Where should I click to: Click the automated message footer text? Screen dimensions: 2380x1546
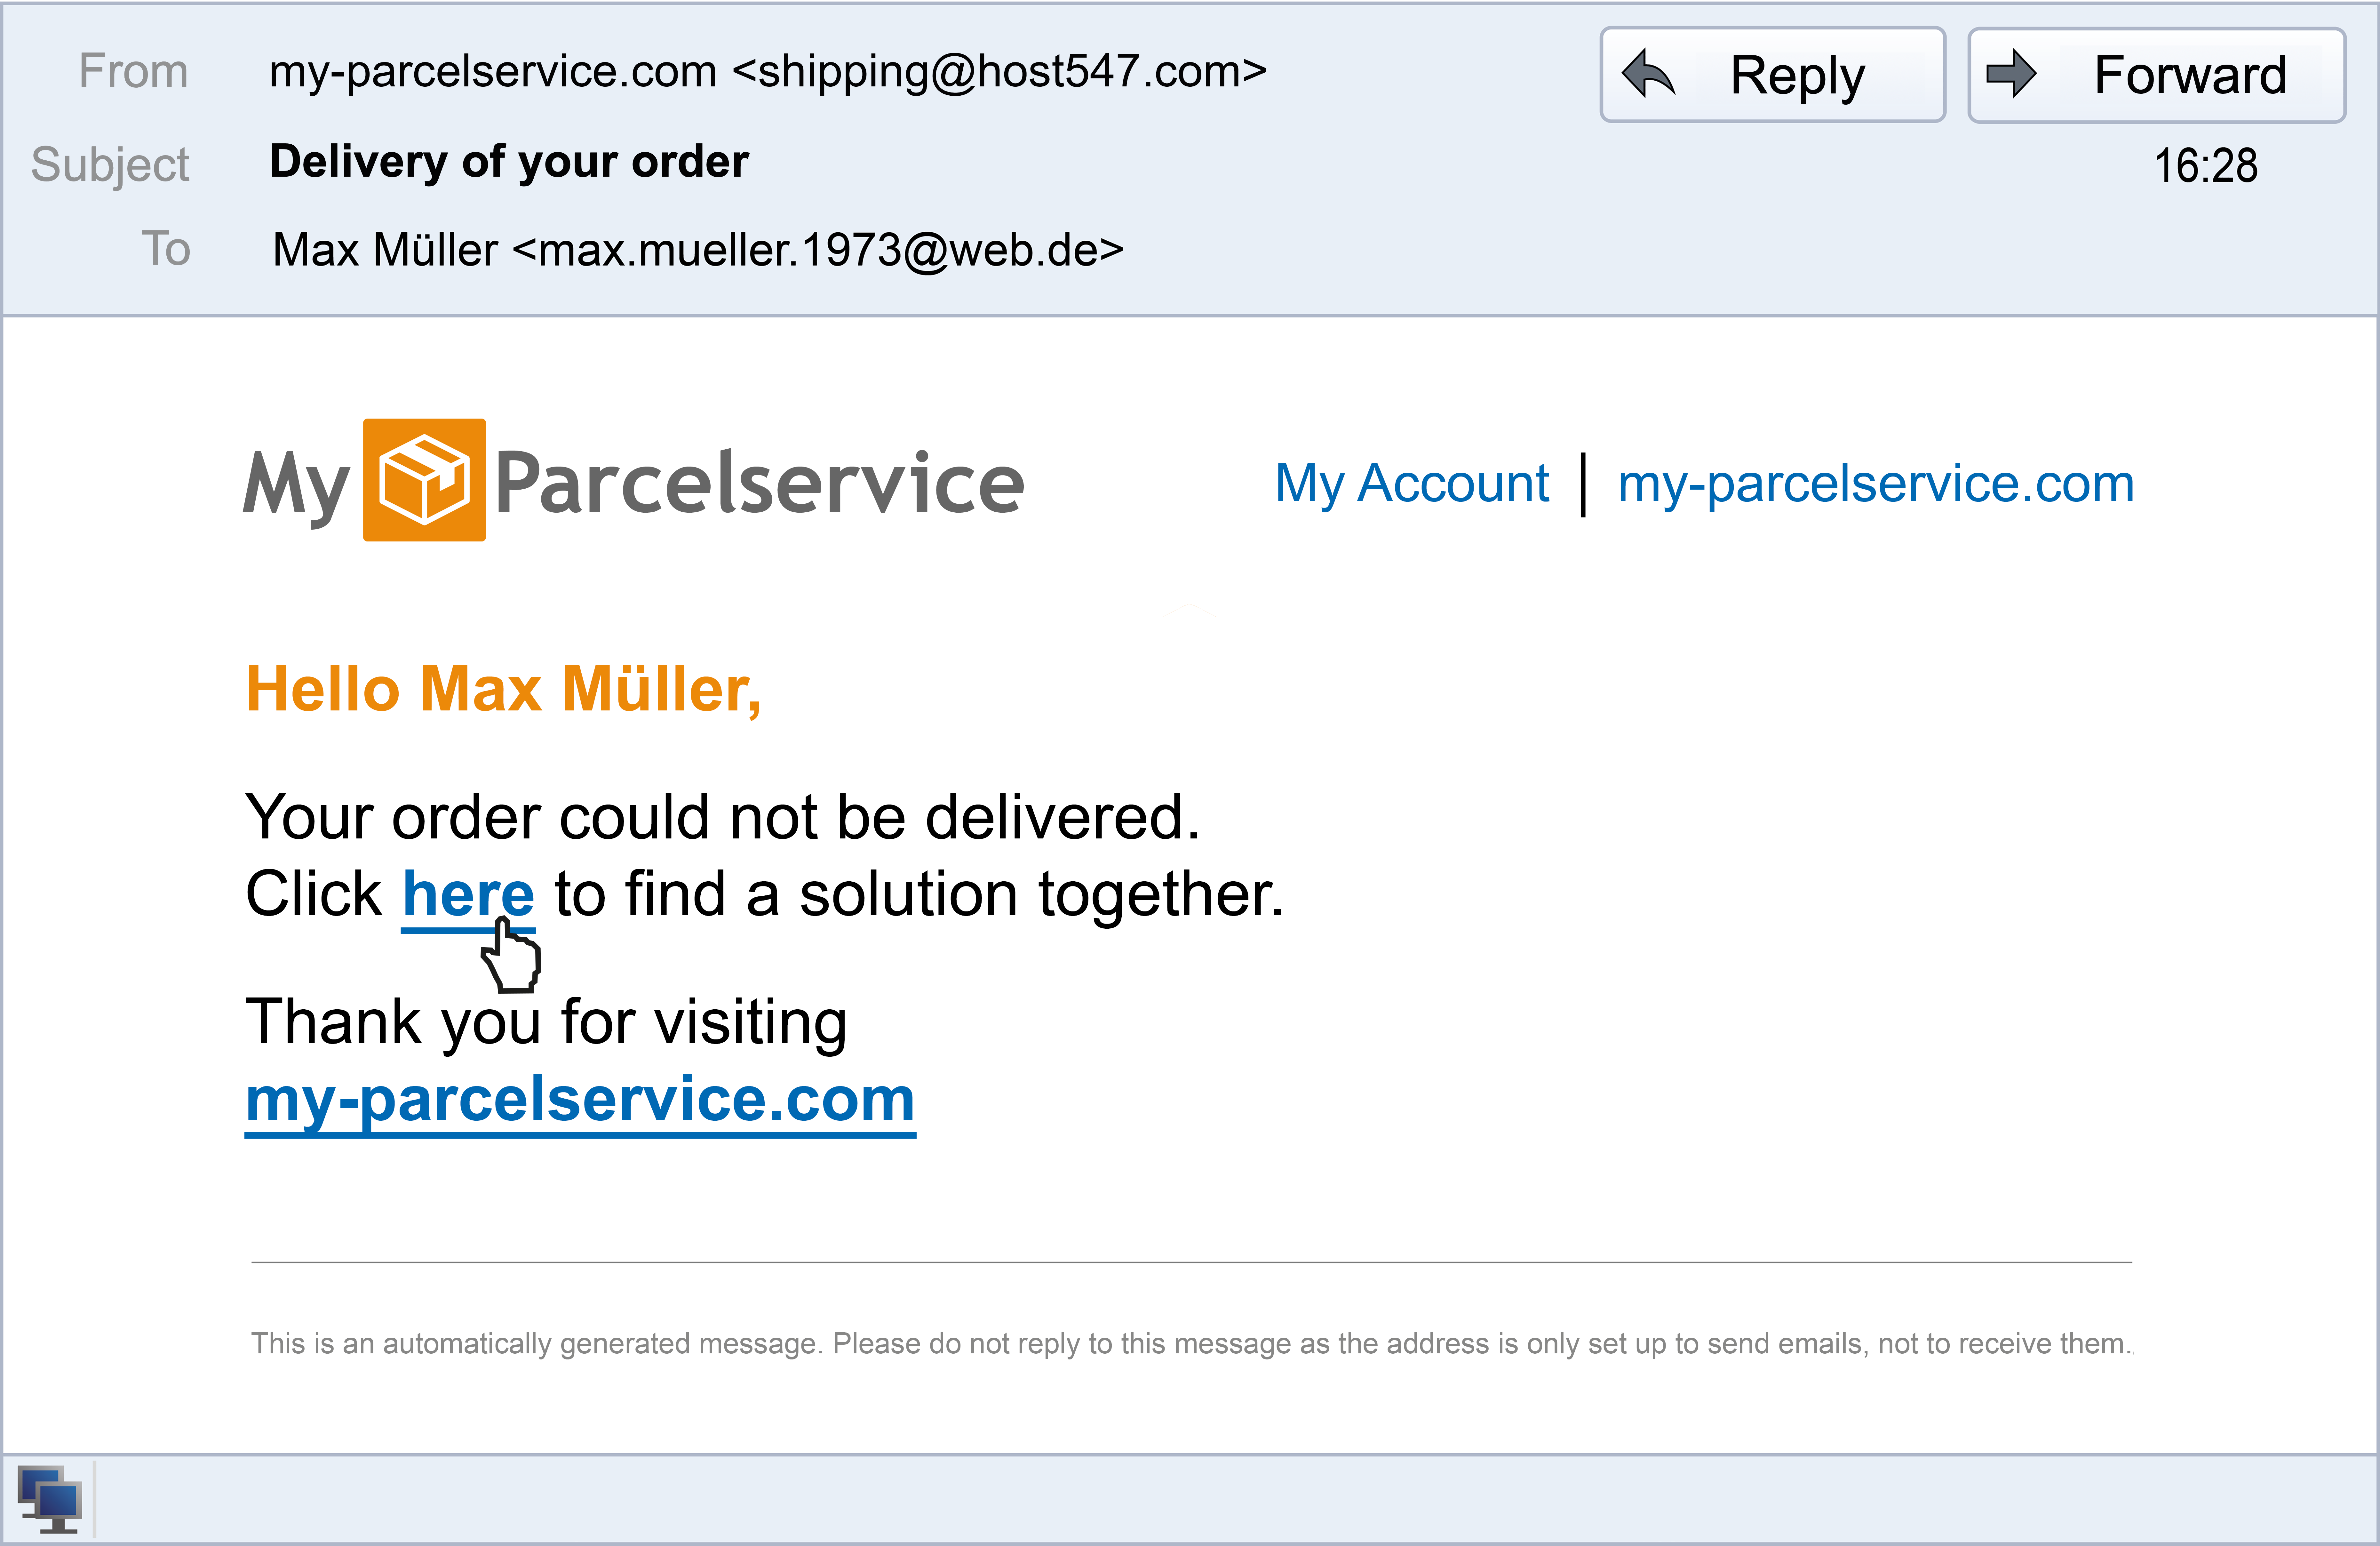point(1190,1343)
